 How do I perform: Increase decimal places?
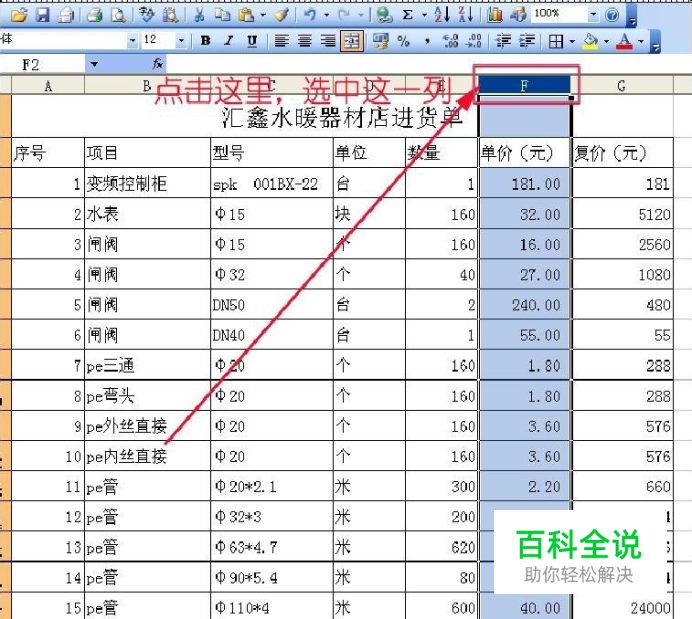coord(451,41)
